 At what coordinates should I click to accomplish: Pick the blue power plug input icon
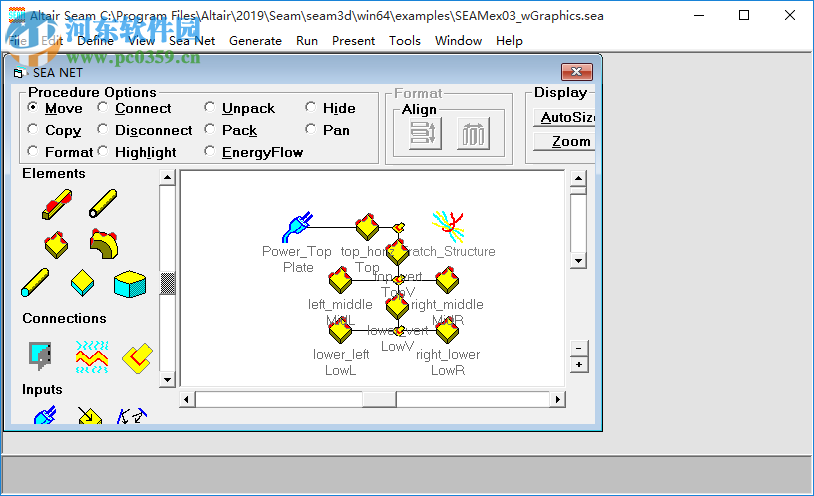(45, 415)
